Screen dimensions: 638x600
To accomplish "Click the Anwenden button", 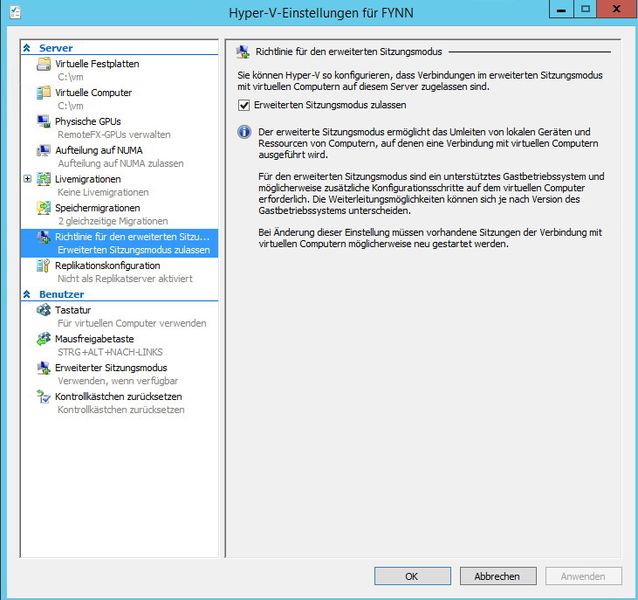I will coord(583,576).
